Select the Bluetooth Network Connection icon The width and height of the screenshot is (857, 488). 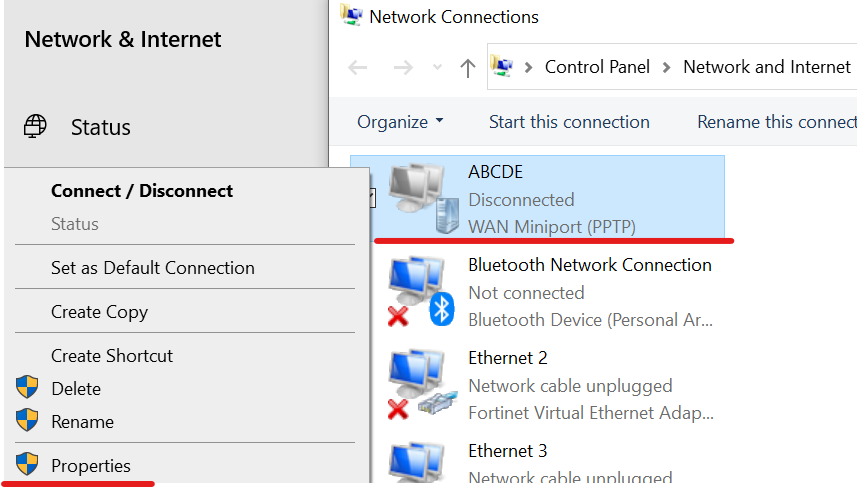421,291
